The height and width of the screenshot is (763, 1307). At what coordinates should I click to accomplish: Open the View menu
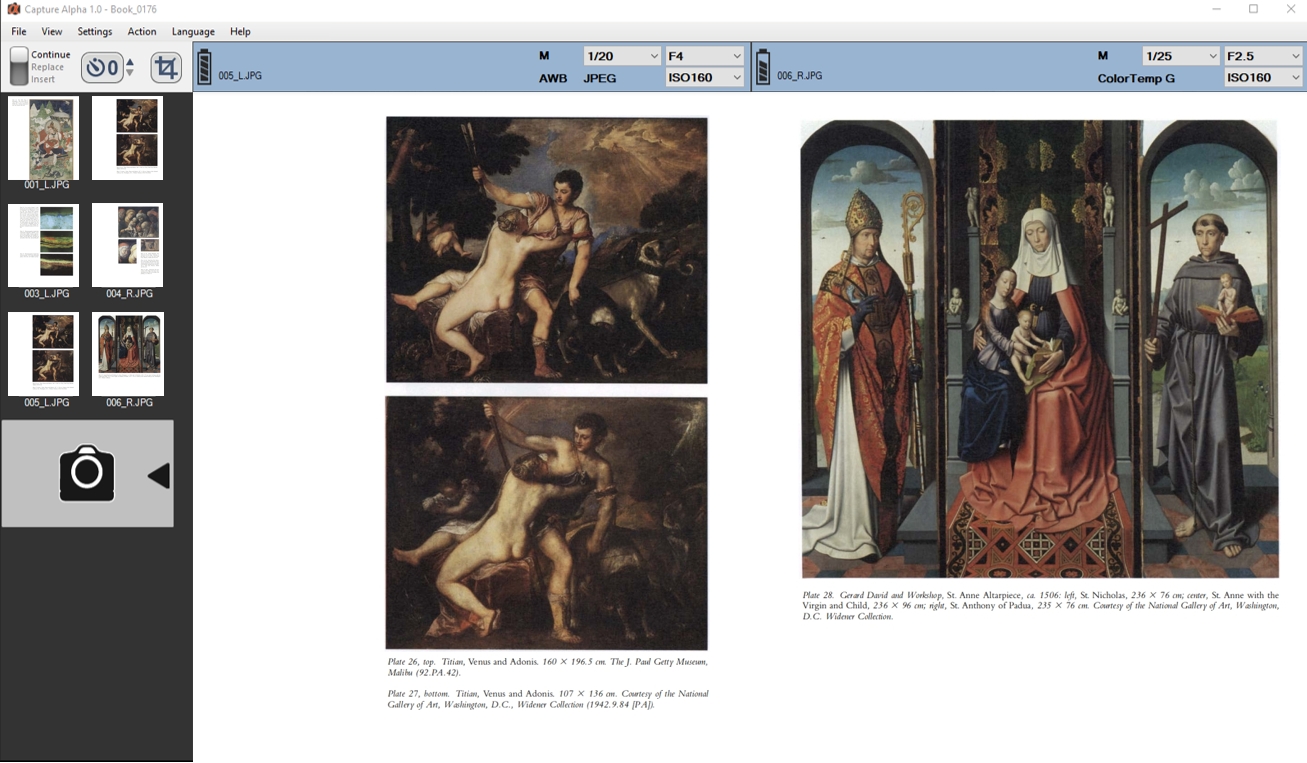[52, 32]
